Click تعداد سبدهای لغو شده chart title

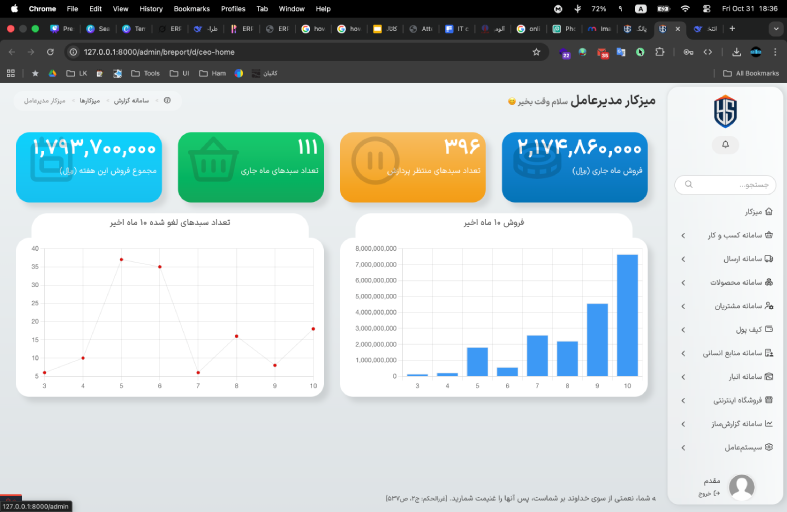coord(170,222)
